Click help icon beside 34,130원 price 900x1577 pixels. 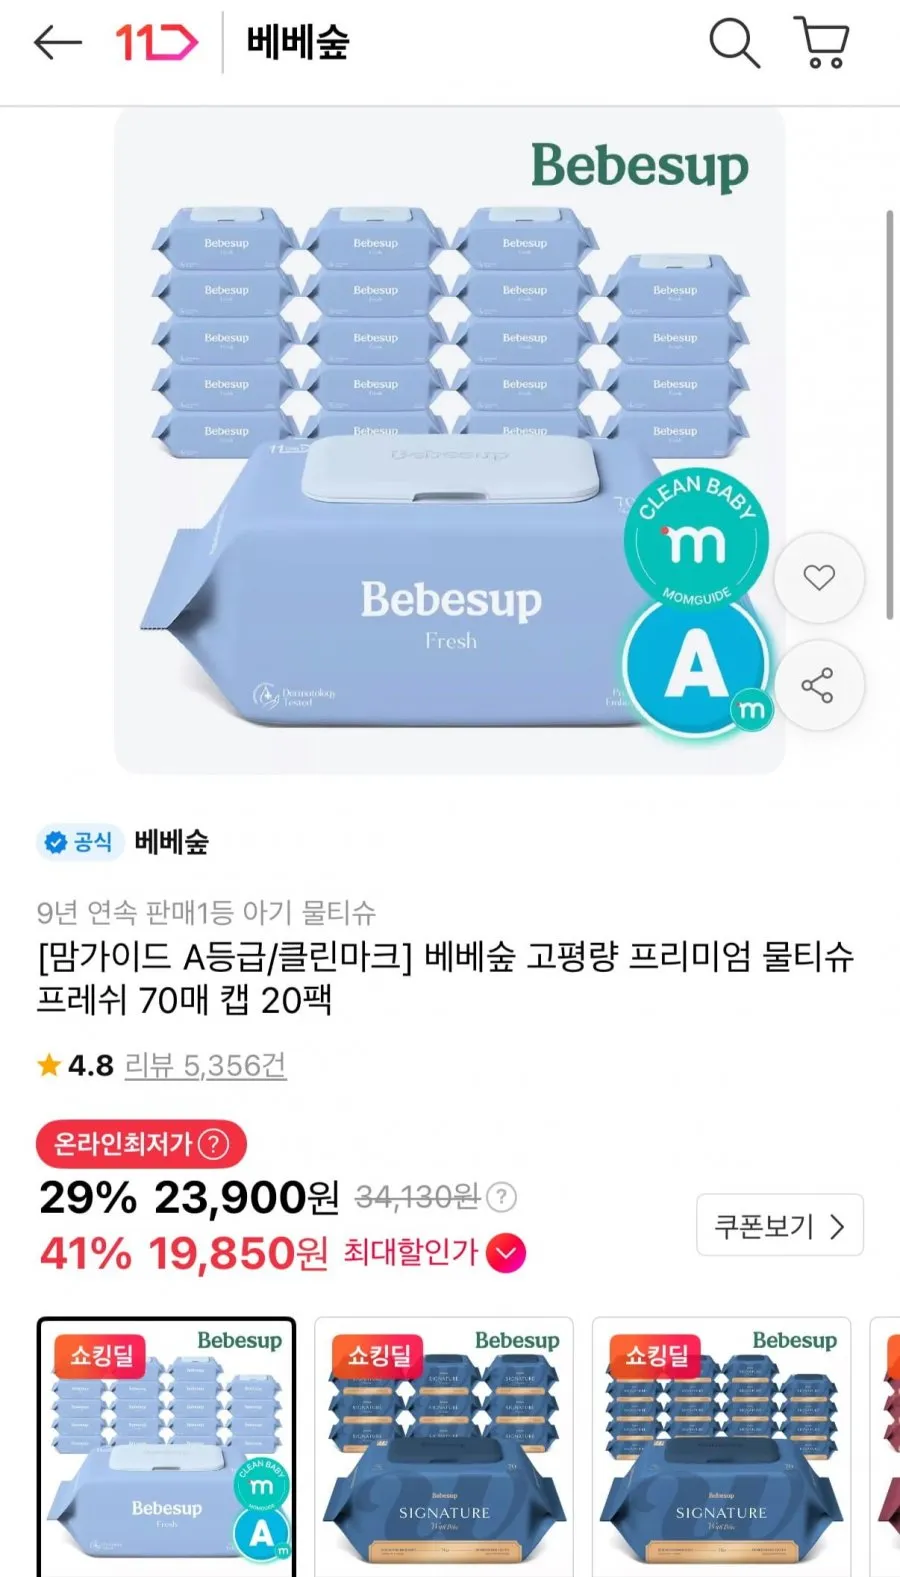(x=501, y=1196)
